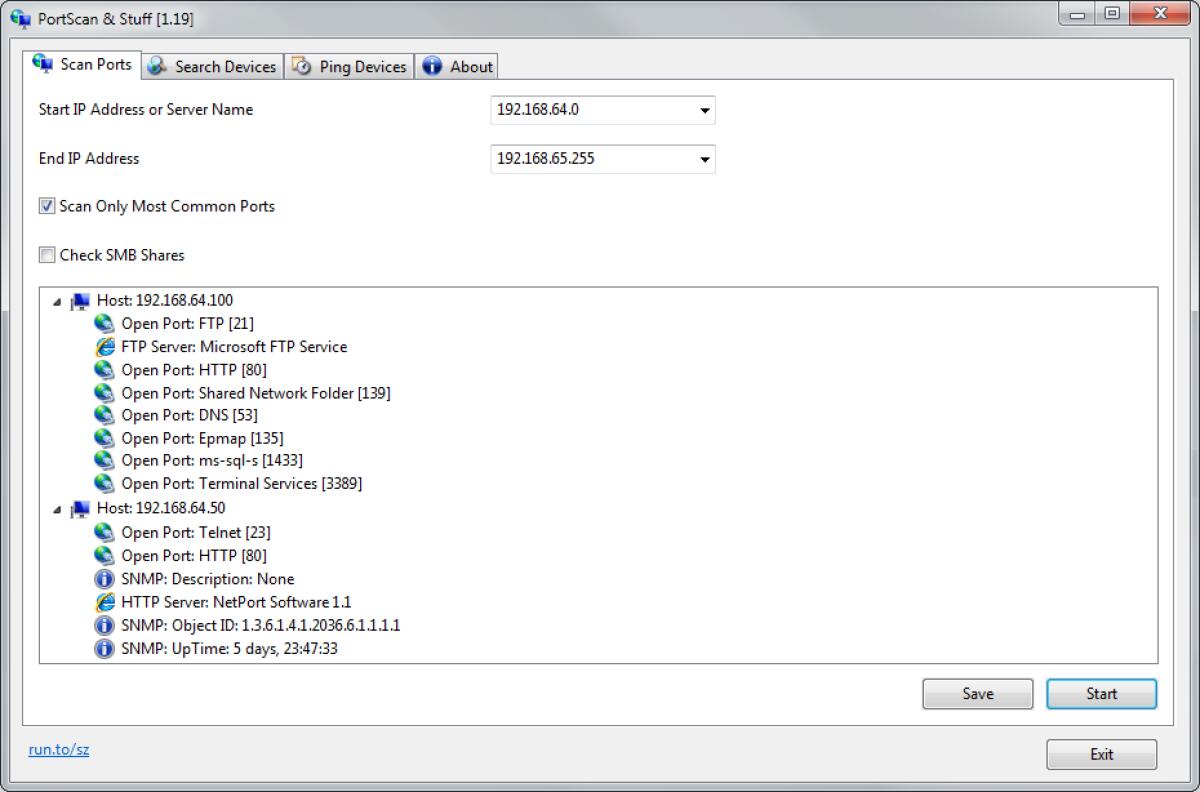1200x792 pixels.
Task: Open the Start IP Address dropdown
Action: 707,110
